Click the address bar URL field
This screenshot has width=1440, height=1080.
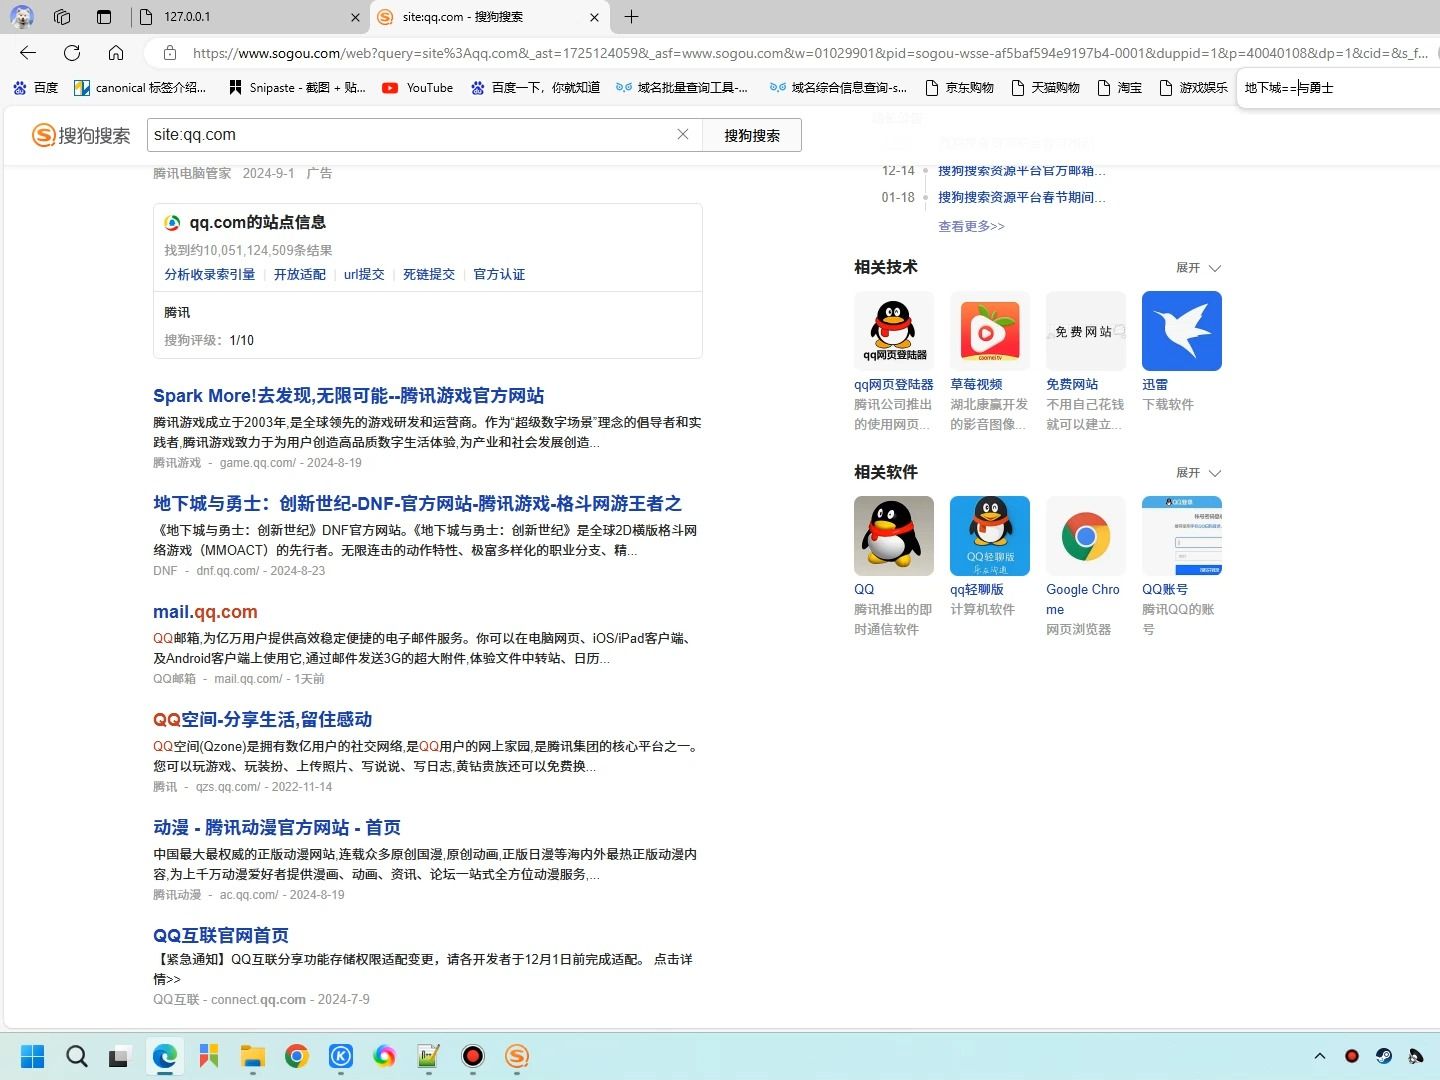(x=810, y=53)
